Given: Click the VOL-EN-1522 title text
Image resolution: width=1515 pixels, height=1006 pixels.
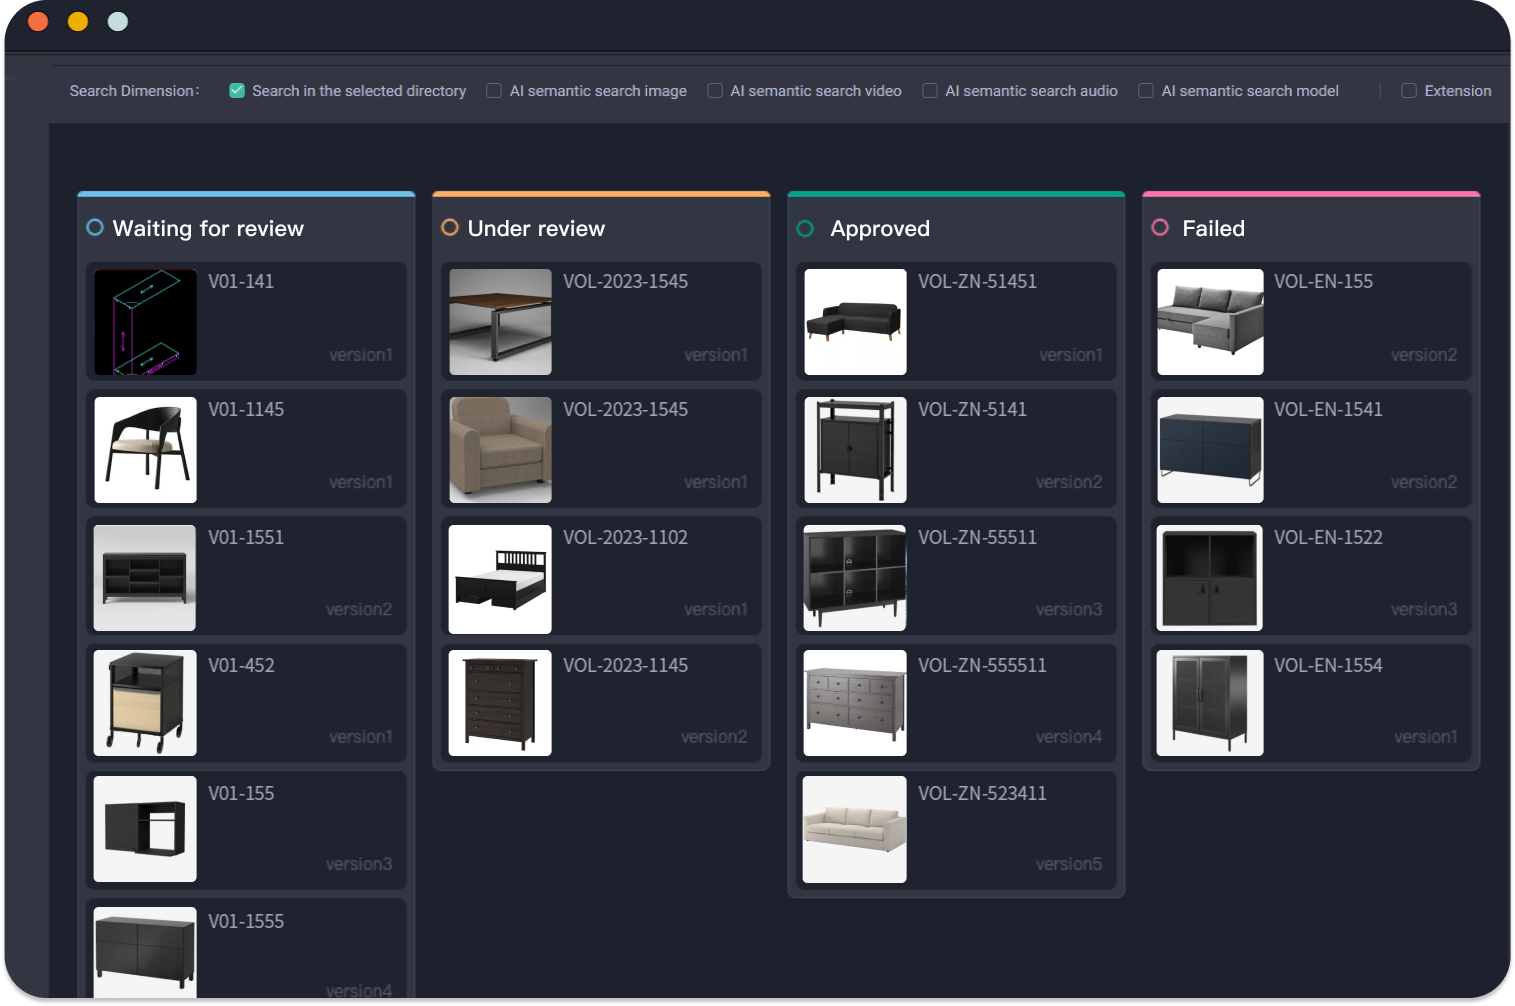Looking at the screenshot, I should (1328, 538).
